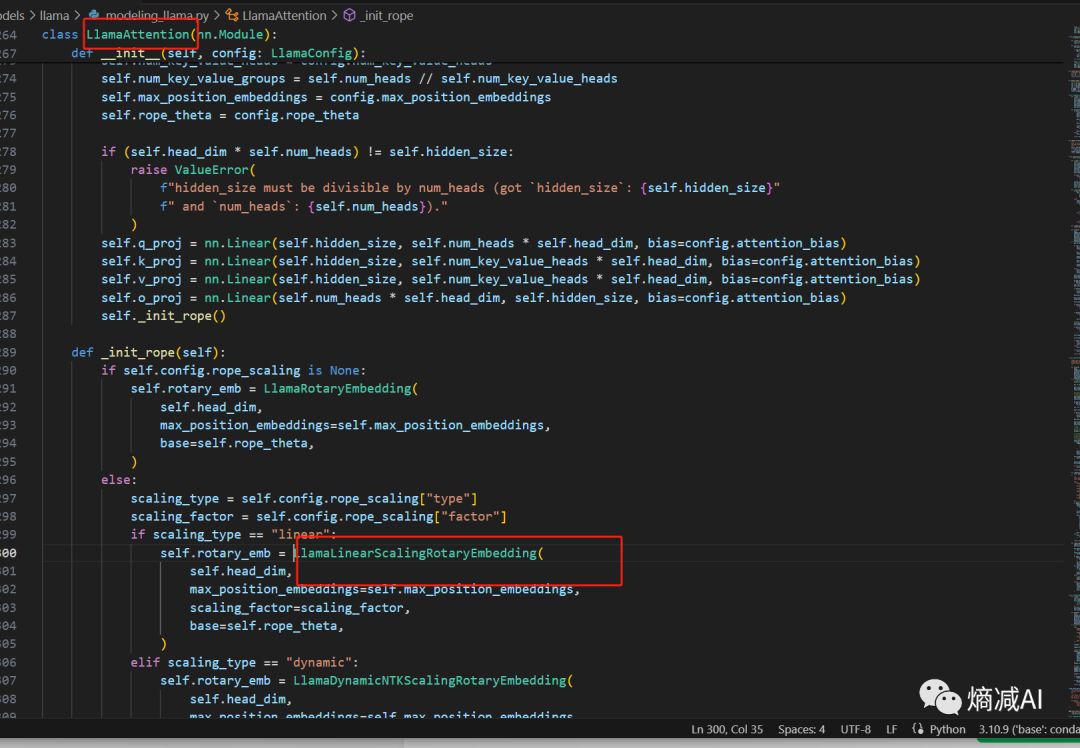
Task: Click self.k_proj assignment line
Action: click(510, 261)
